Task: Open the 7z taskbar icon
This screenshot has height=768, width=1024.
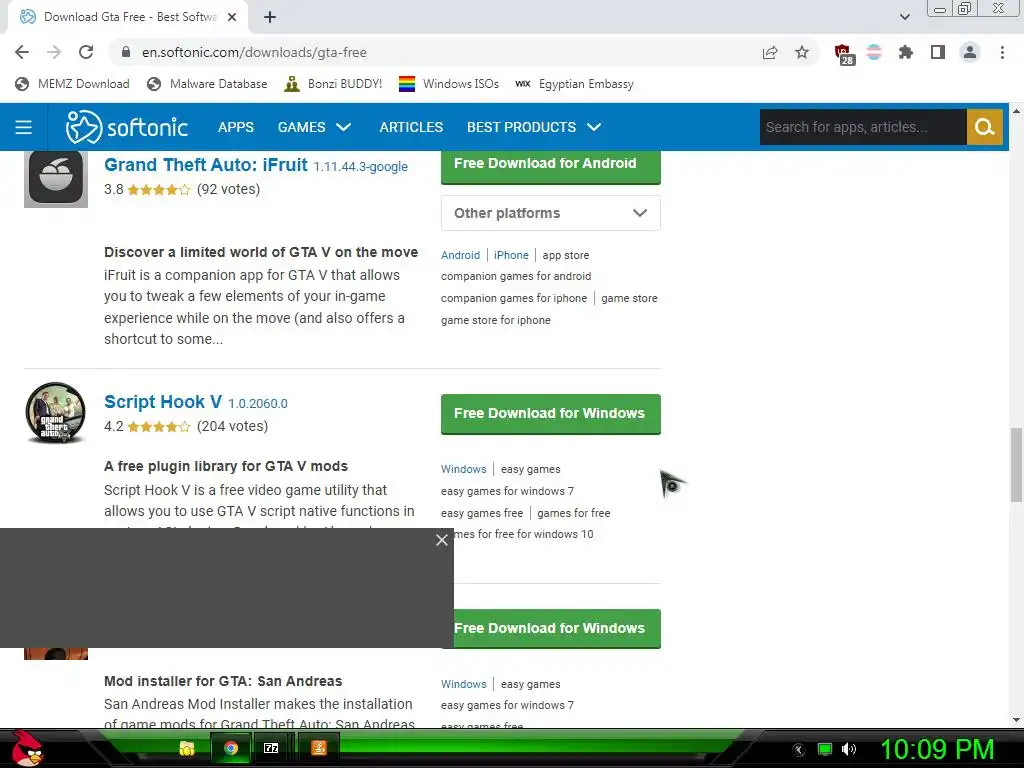Action: (271, 748)
